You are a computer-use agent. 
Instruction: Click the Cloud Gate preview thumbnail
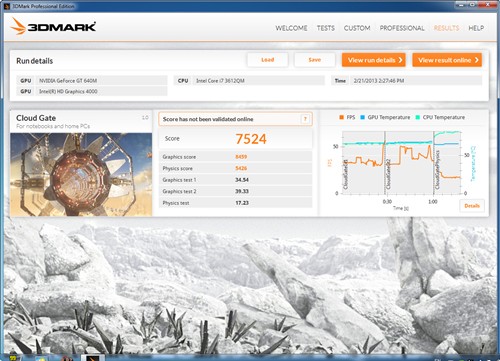coord(81,174)
